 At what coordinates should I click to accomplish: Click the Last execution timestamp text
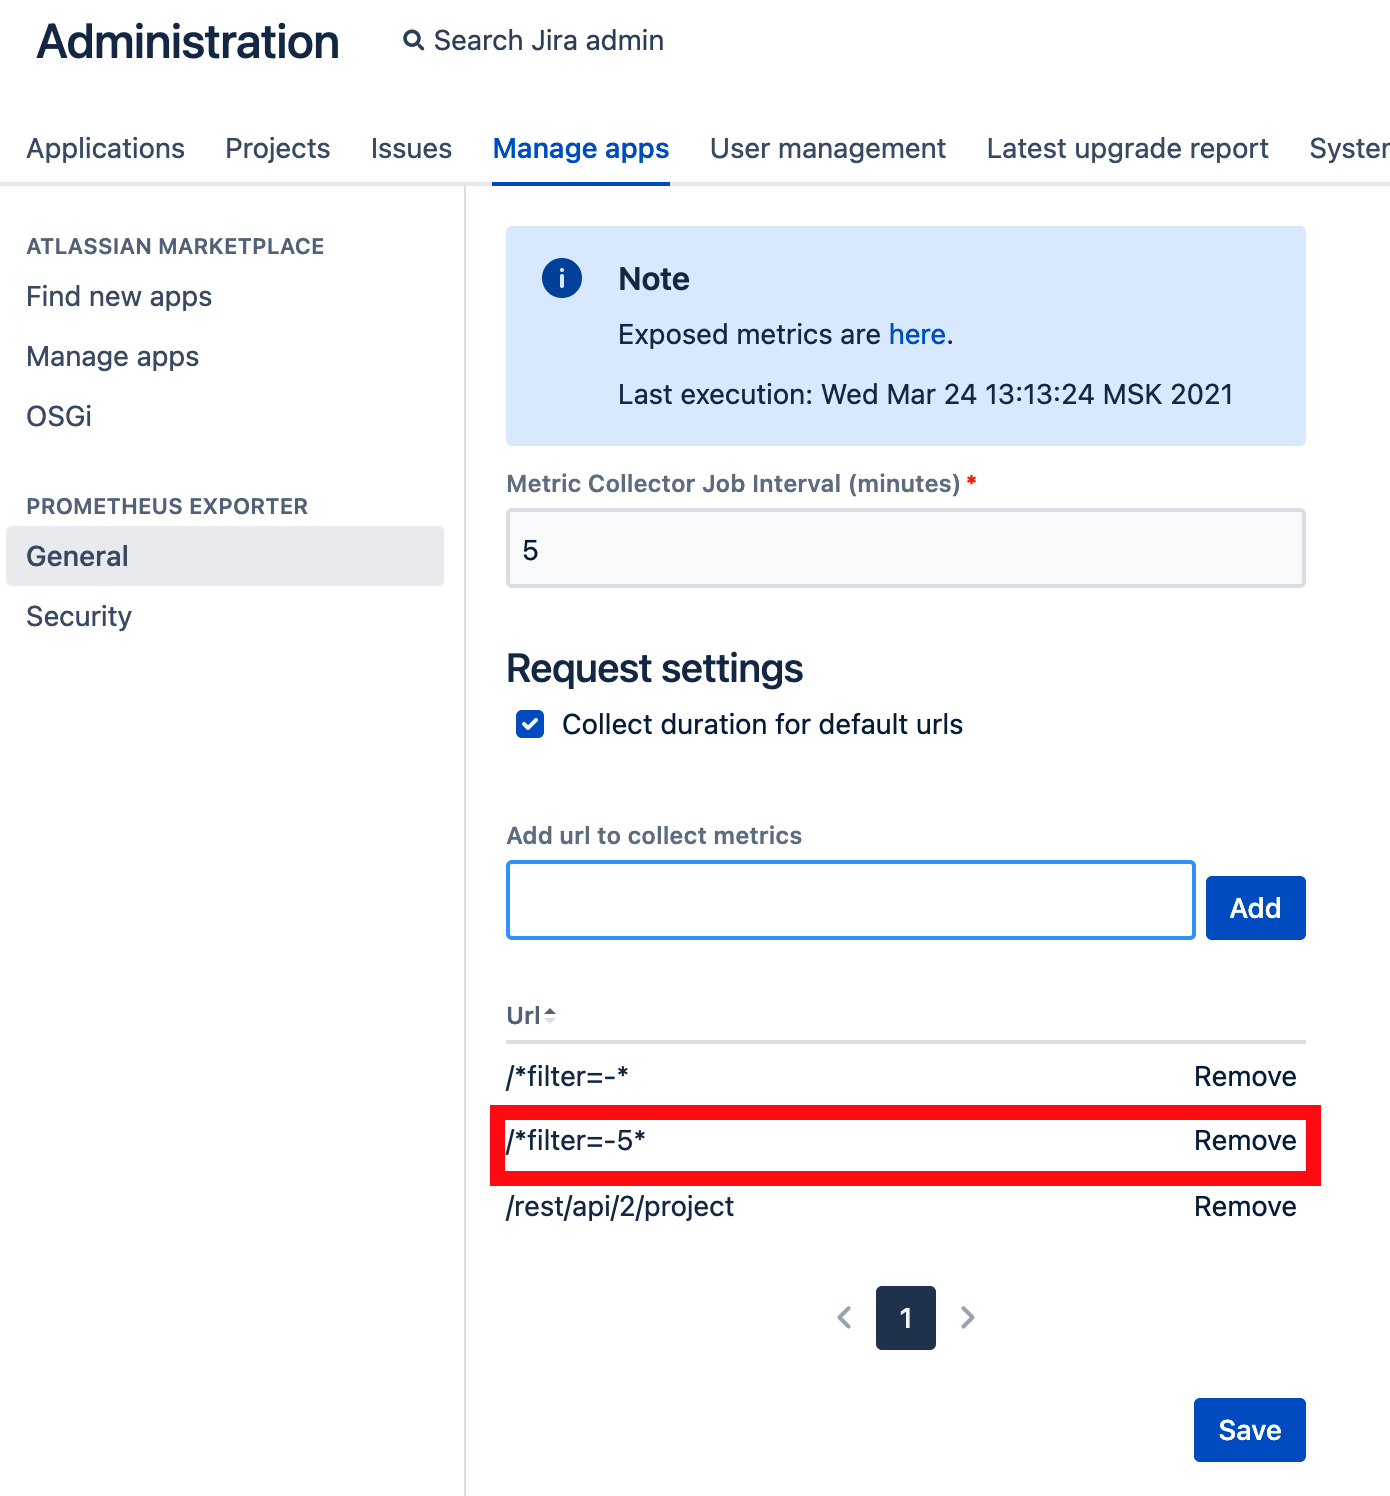point(925,394)
